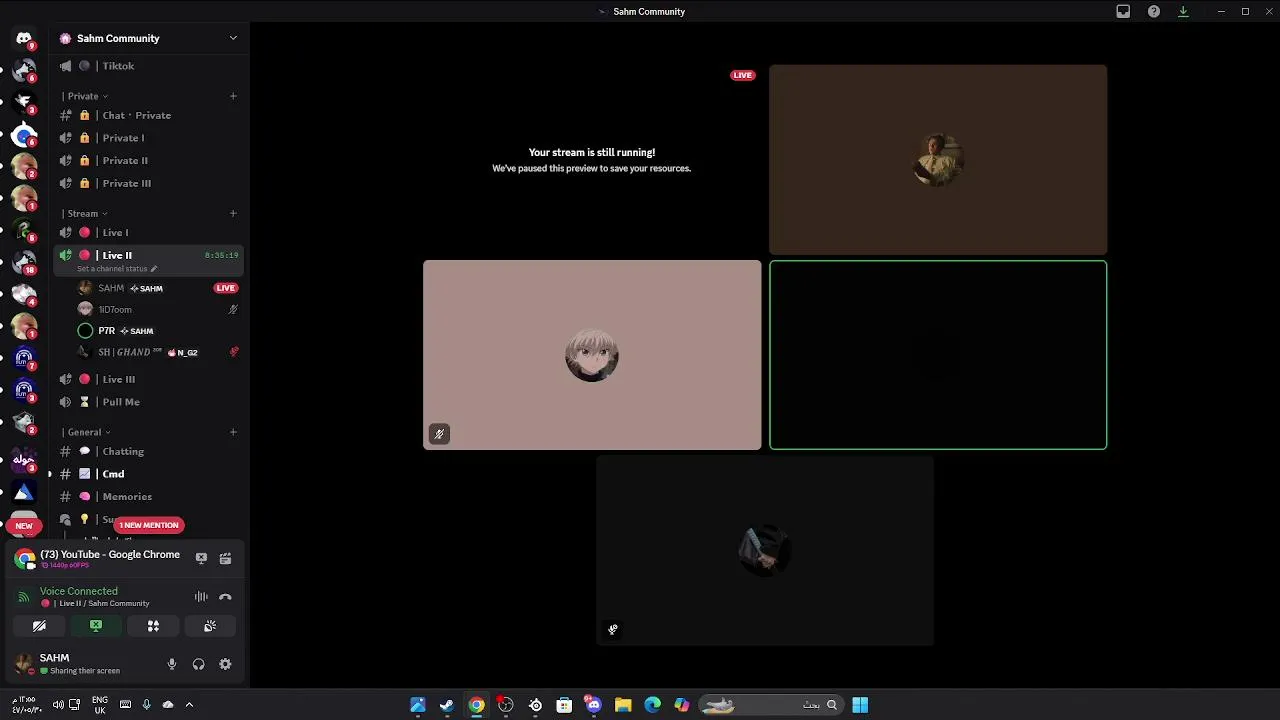Screen dimensions: 1280x720
Task: Set a channel status link
Action: coord(117,269)
